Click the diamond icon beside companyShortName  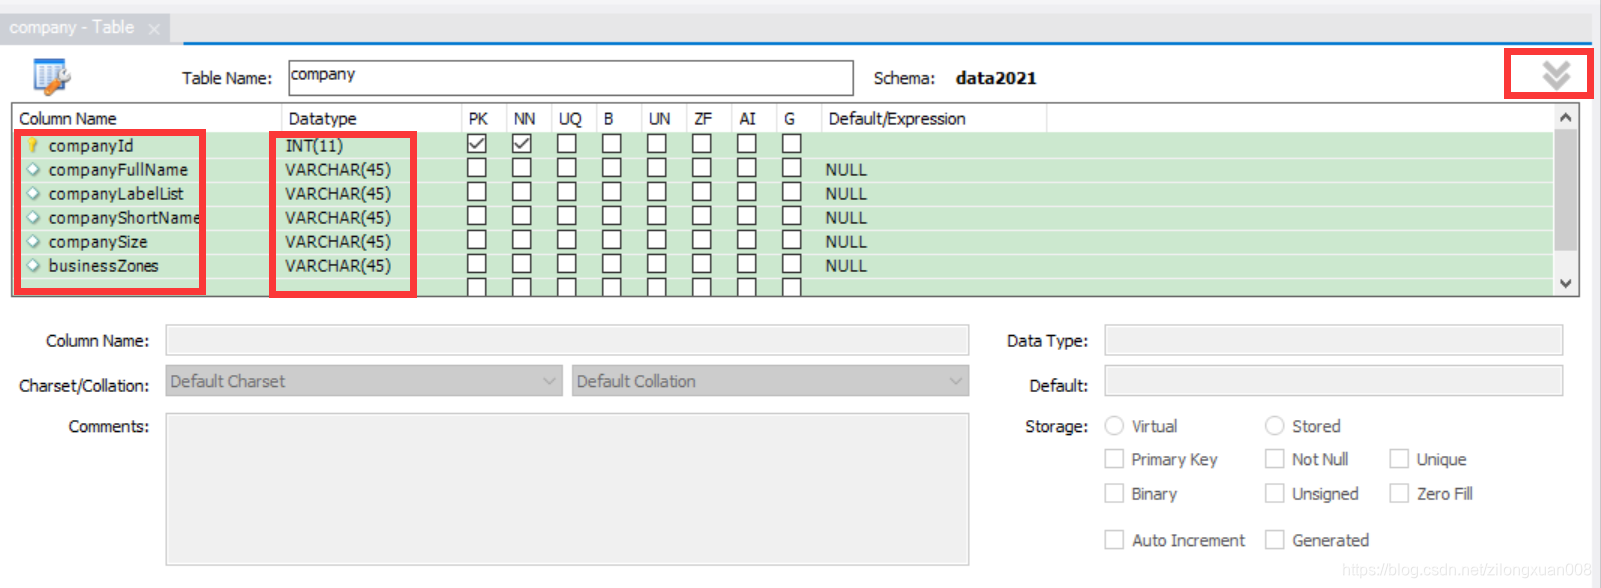pyautogui.click(x=33, y=217)
